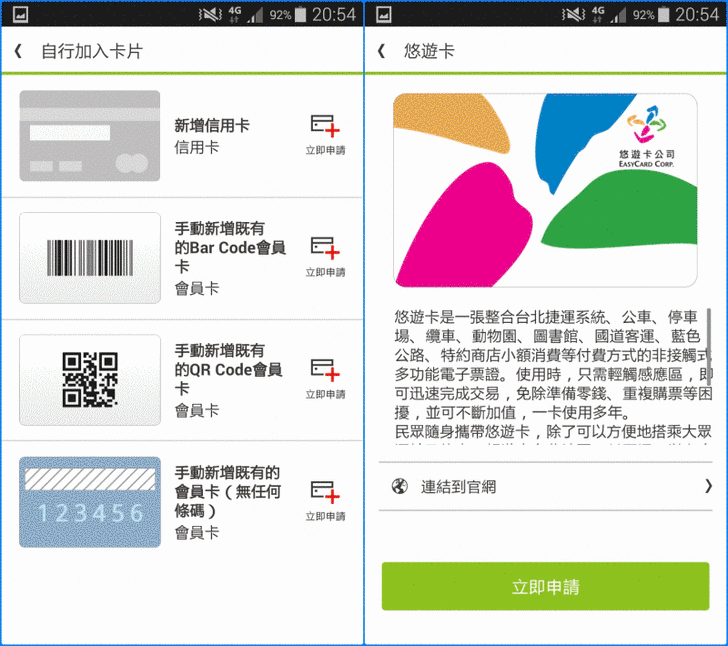Screen dimensions: 728x646
Task: Tap the 悠遊卡 description paragraph
Action: pyautogui.click(x=552, y=375)
